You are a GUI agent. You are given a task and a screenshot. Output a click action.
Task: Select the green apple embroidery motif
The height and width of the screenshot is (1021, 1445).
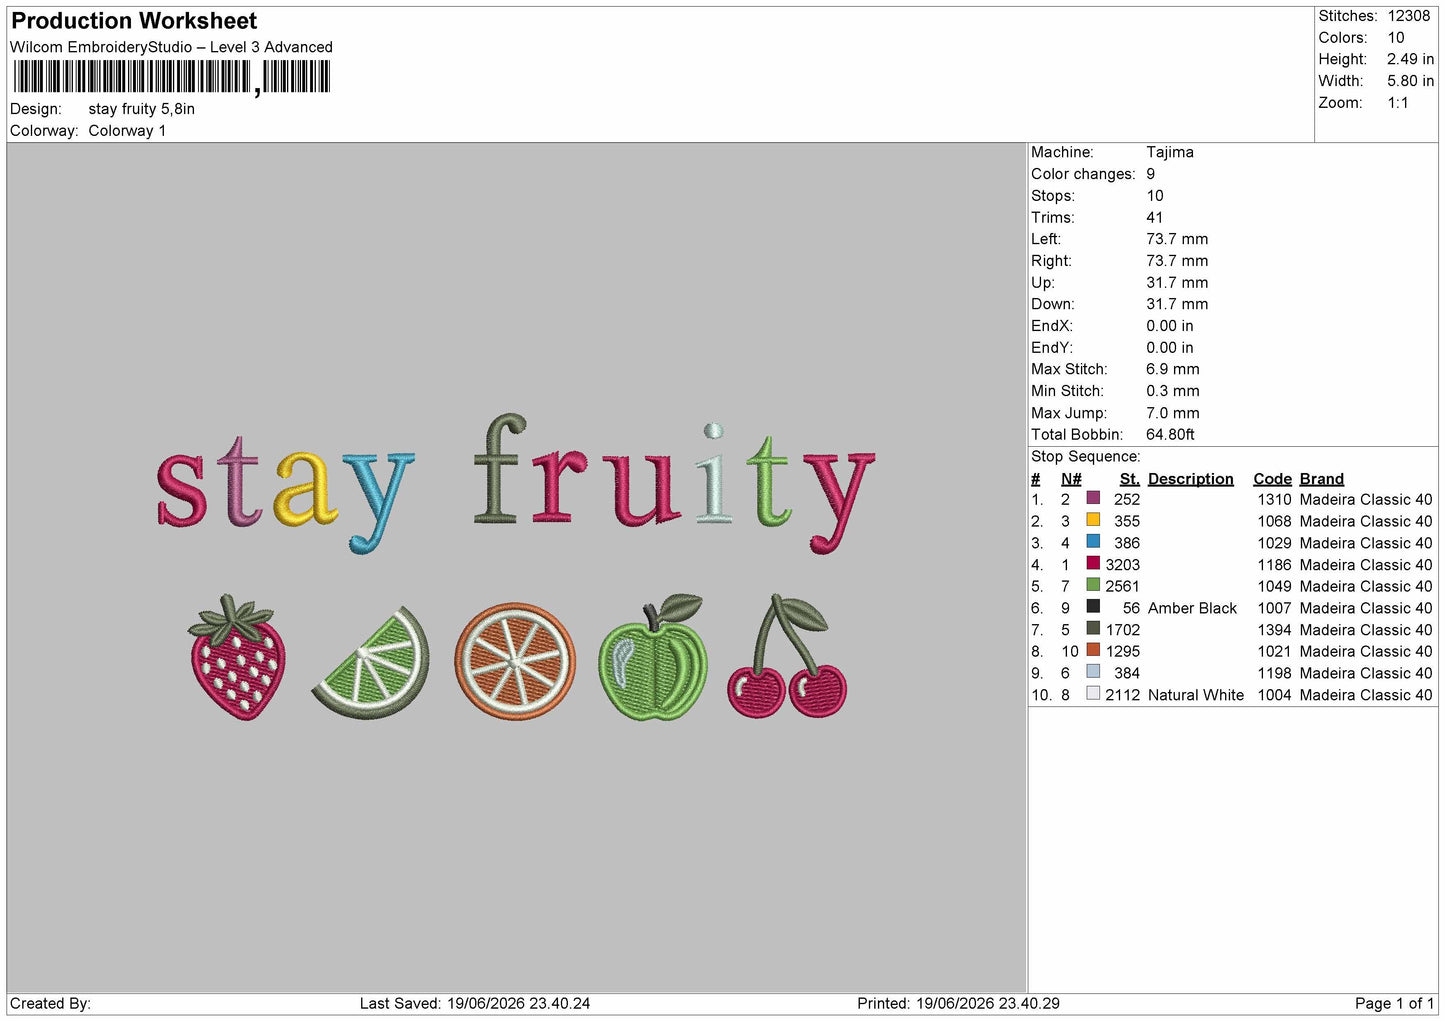point(653,657)
